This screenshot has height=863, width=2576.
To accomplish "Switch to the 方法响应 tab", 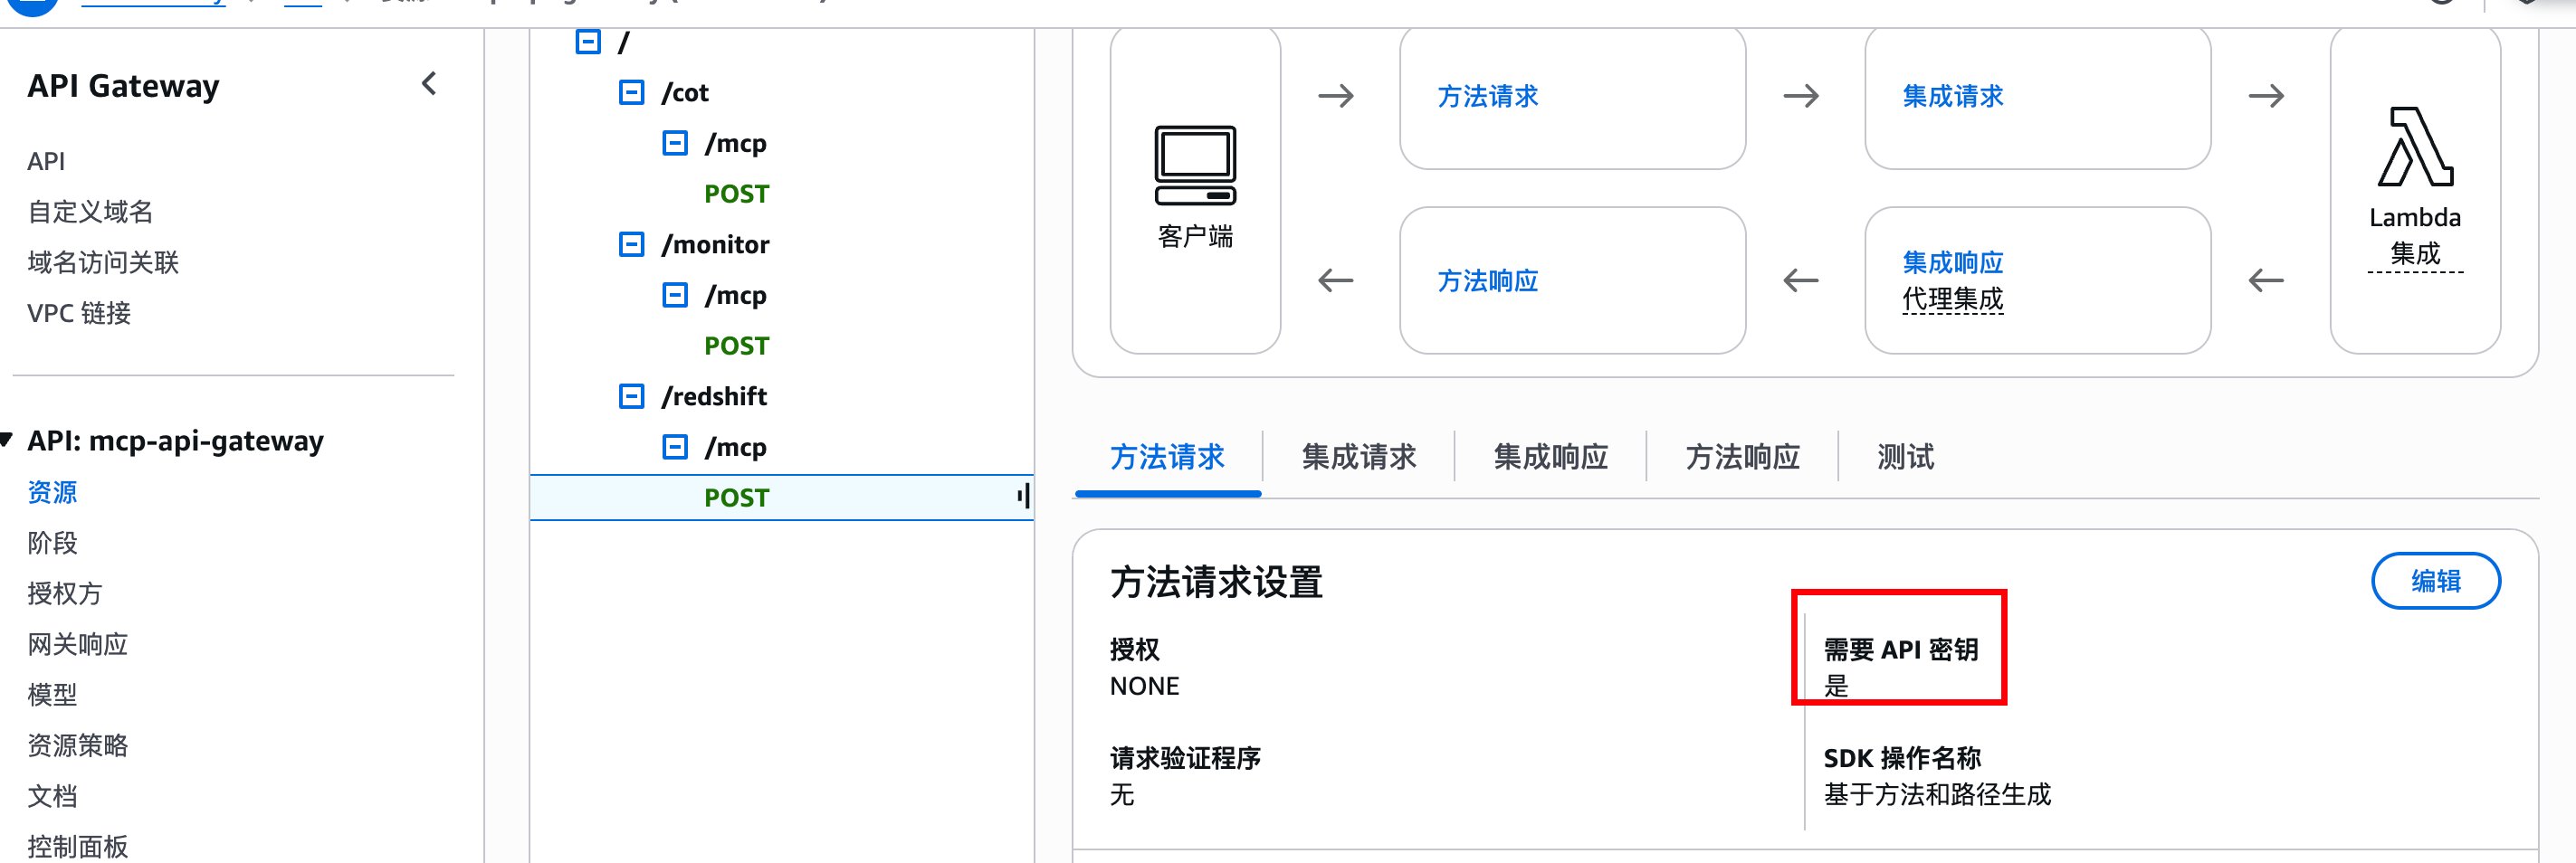I will pyautogui.click(x=1742, y=457).
